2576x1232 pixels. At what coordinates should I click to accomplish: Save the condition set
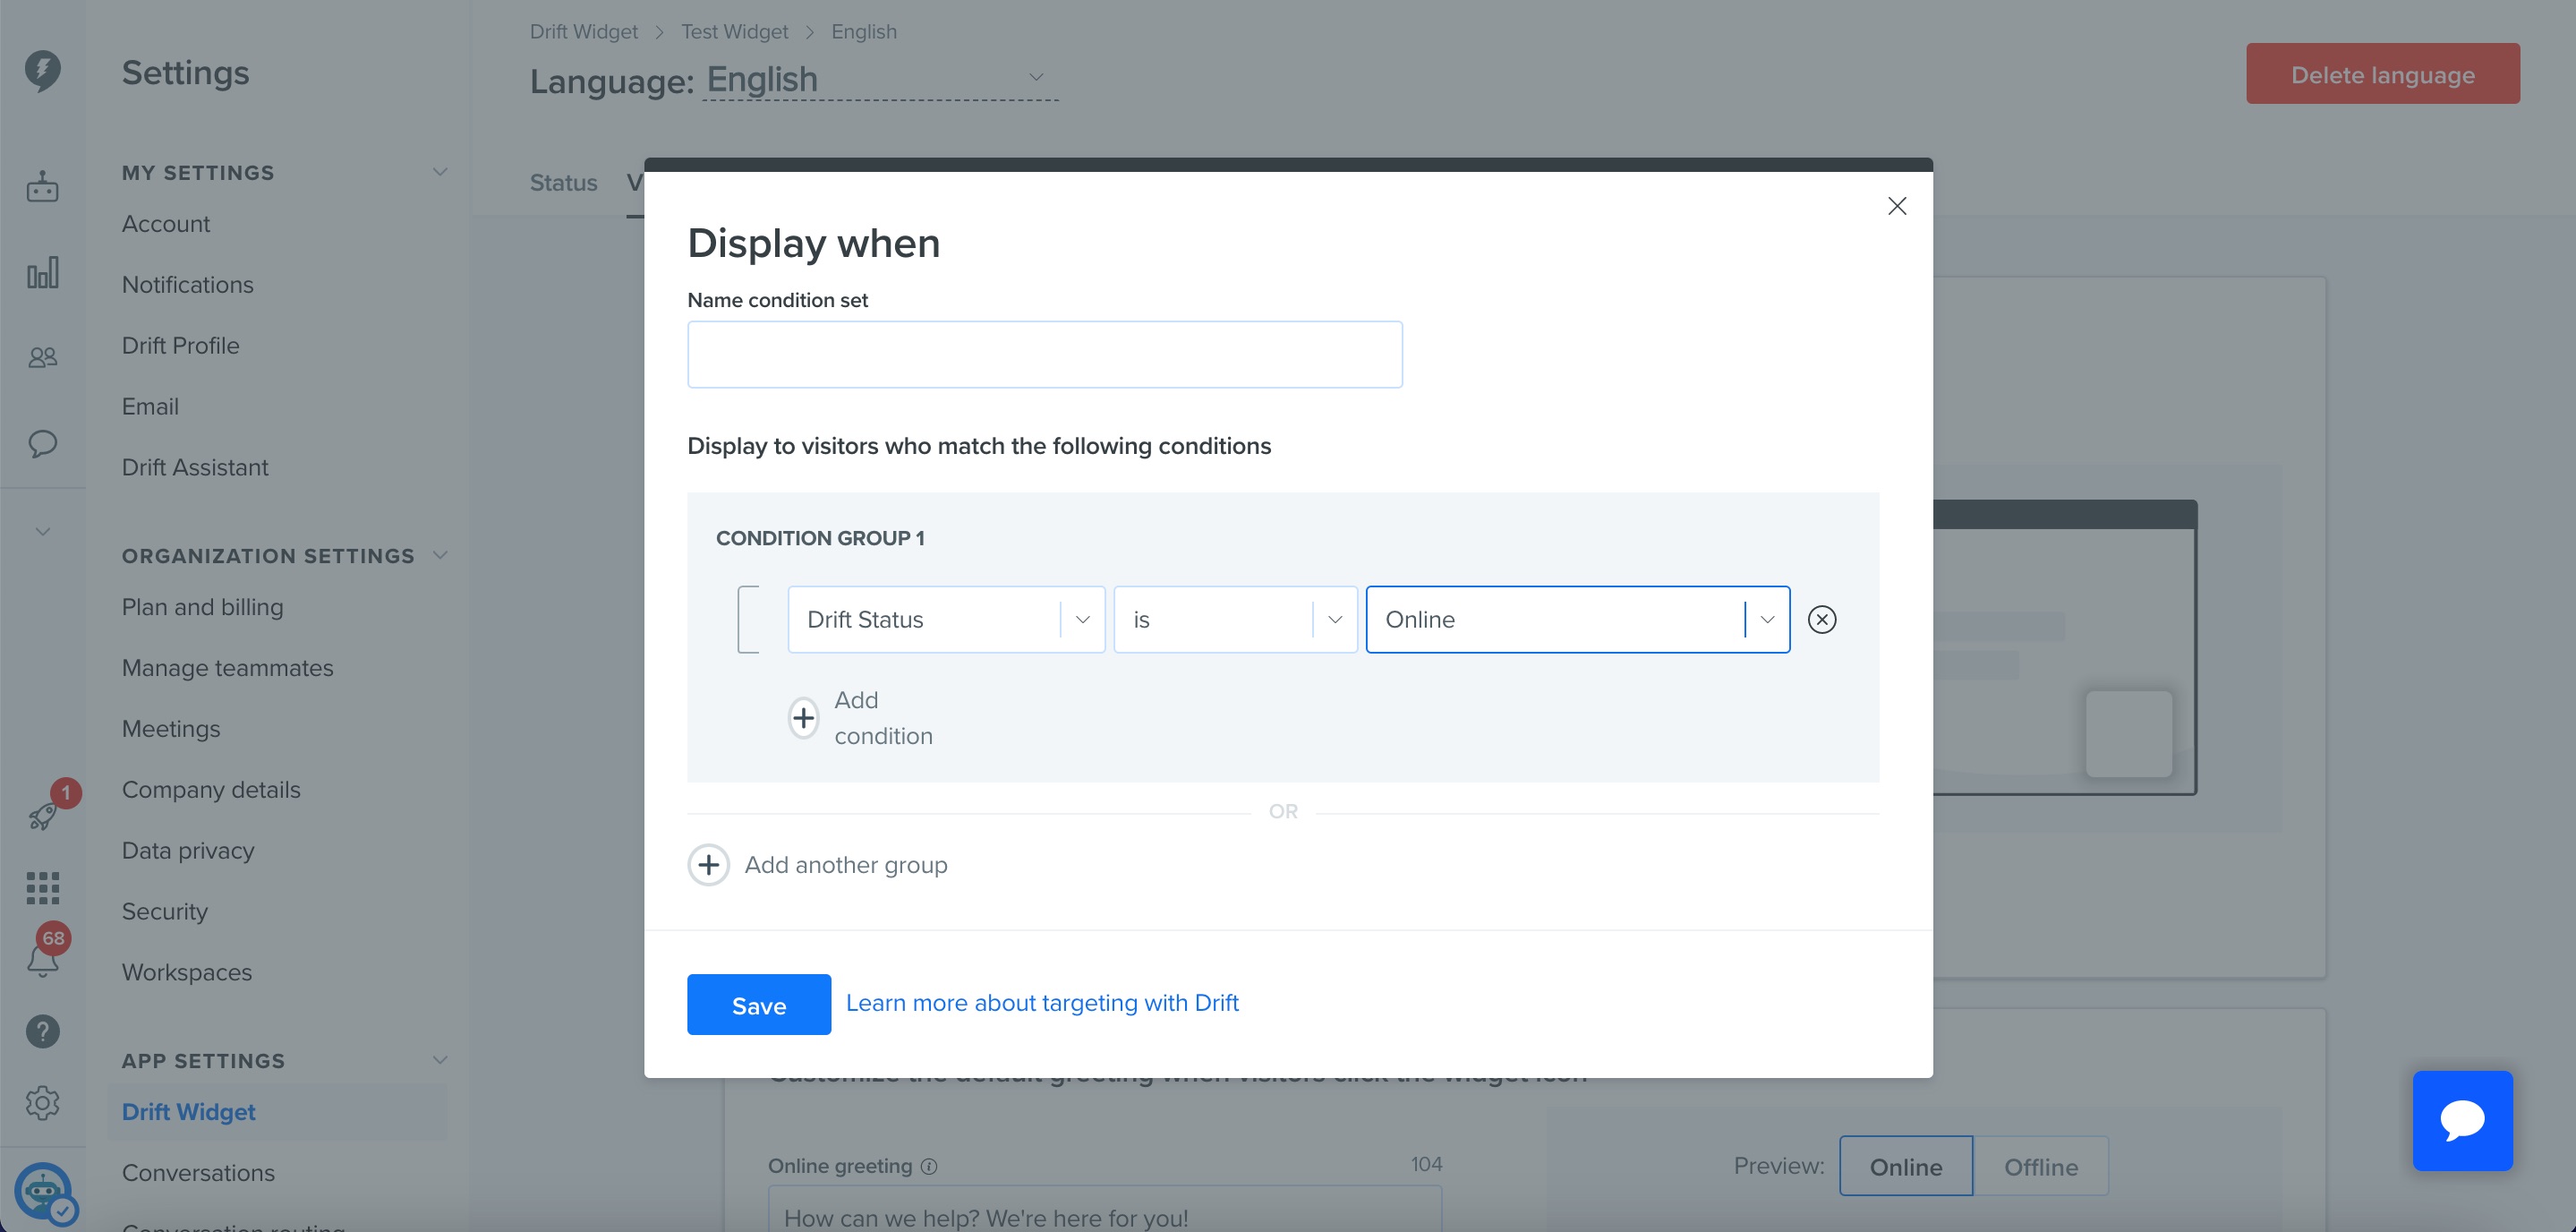759,1004
